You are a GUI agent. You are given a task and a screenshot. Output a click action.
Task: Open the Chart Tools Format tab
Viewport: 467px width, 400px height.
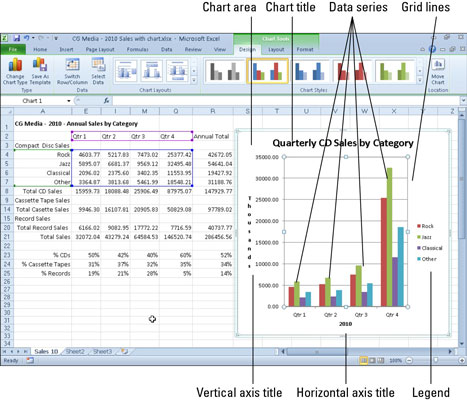[305, 49]
